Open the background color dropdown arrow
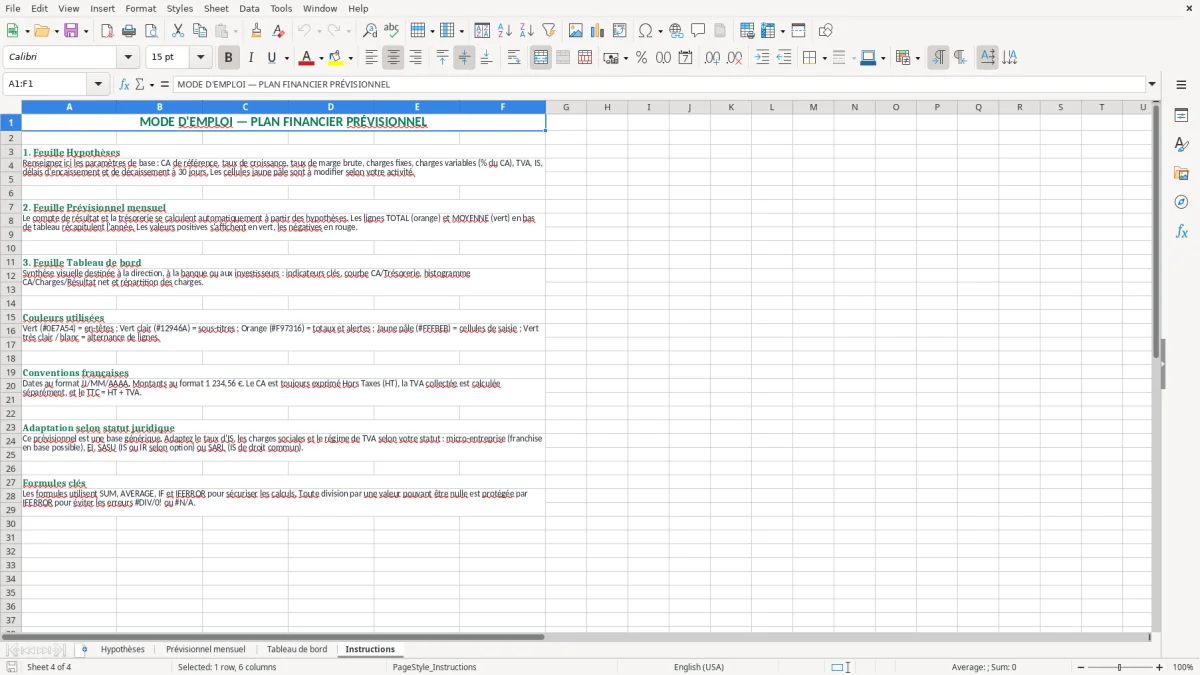The image size is (1200, 675). (x=349, y=58)
